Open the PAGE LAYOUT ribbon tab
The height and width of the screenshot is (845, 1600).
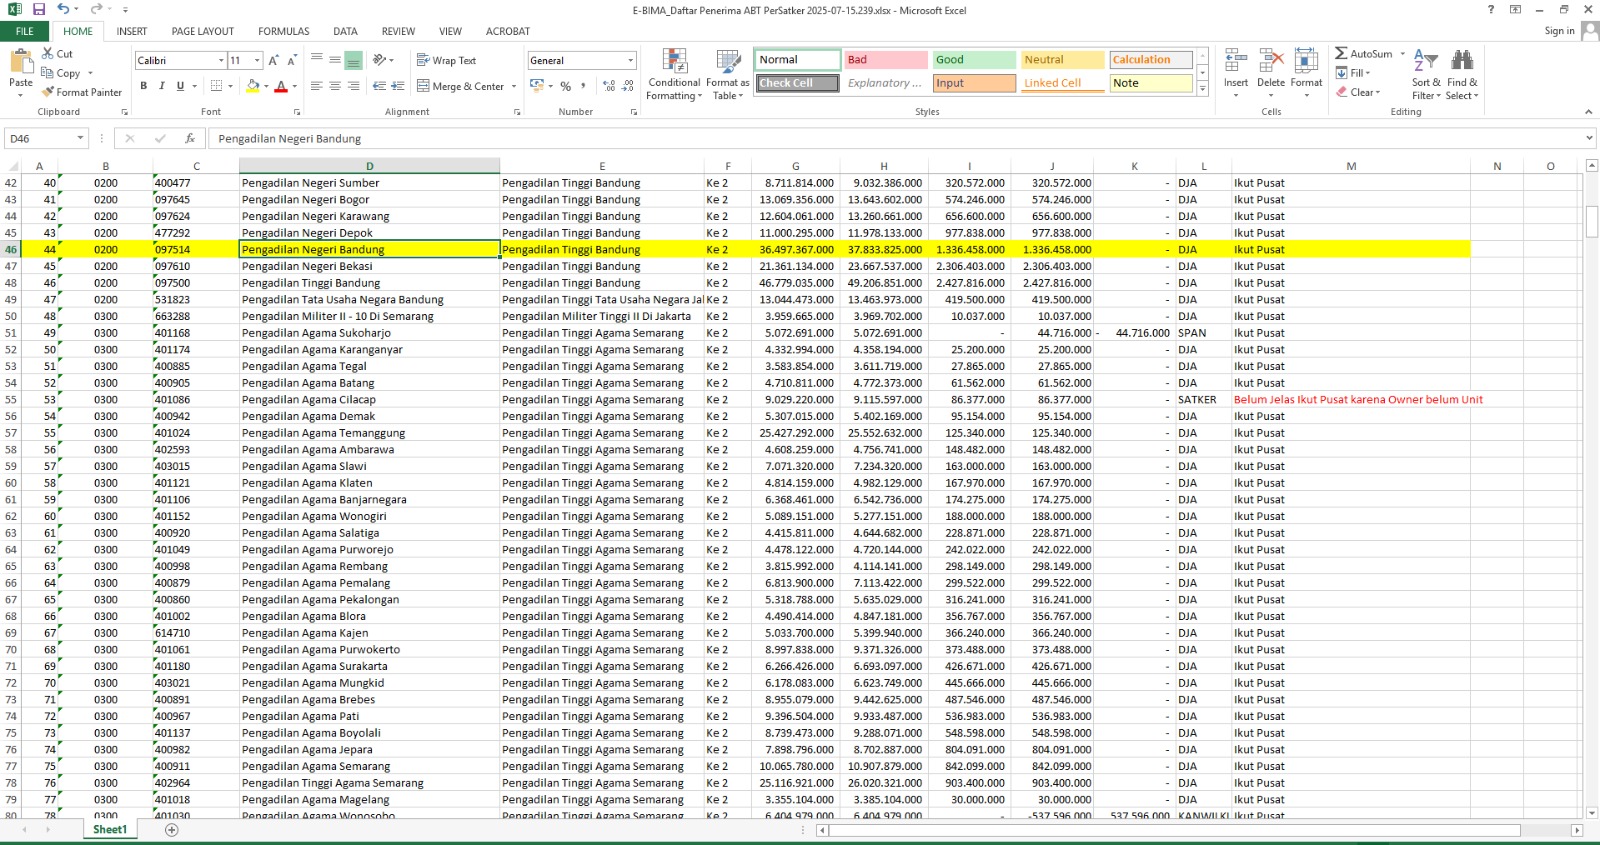pyautogui.click(x=202, y=31)
